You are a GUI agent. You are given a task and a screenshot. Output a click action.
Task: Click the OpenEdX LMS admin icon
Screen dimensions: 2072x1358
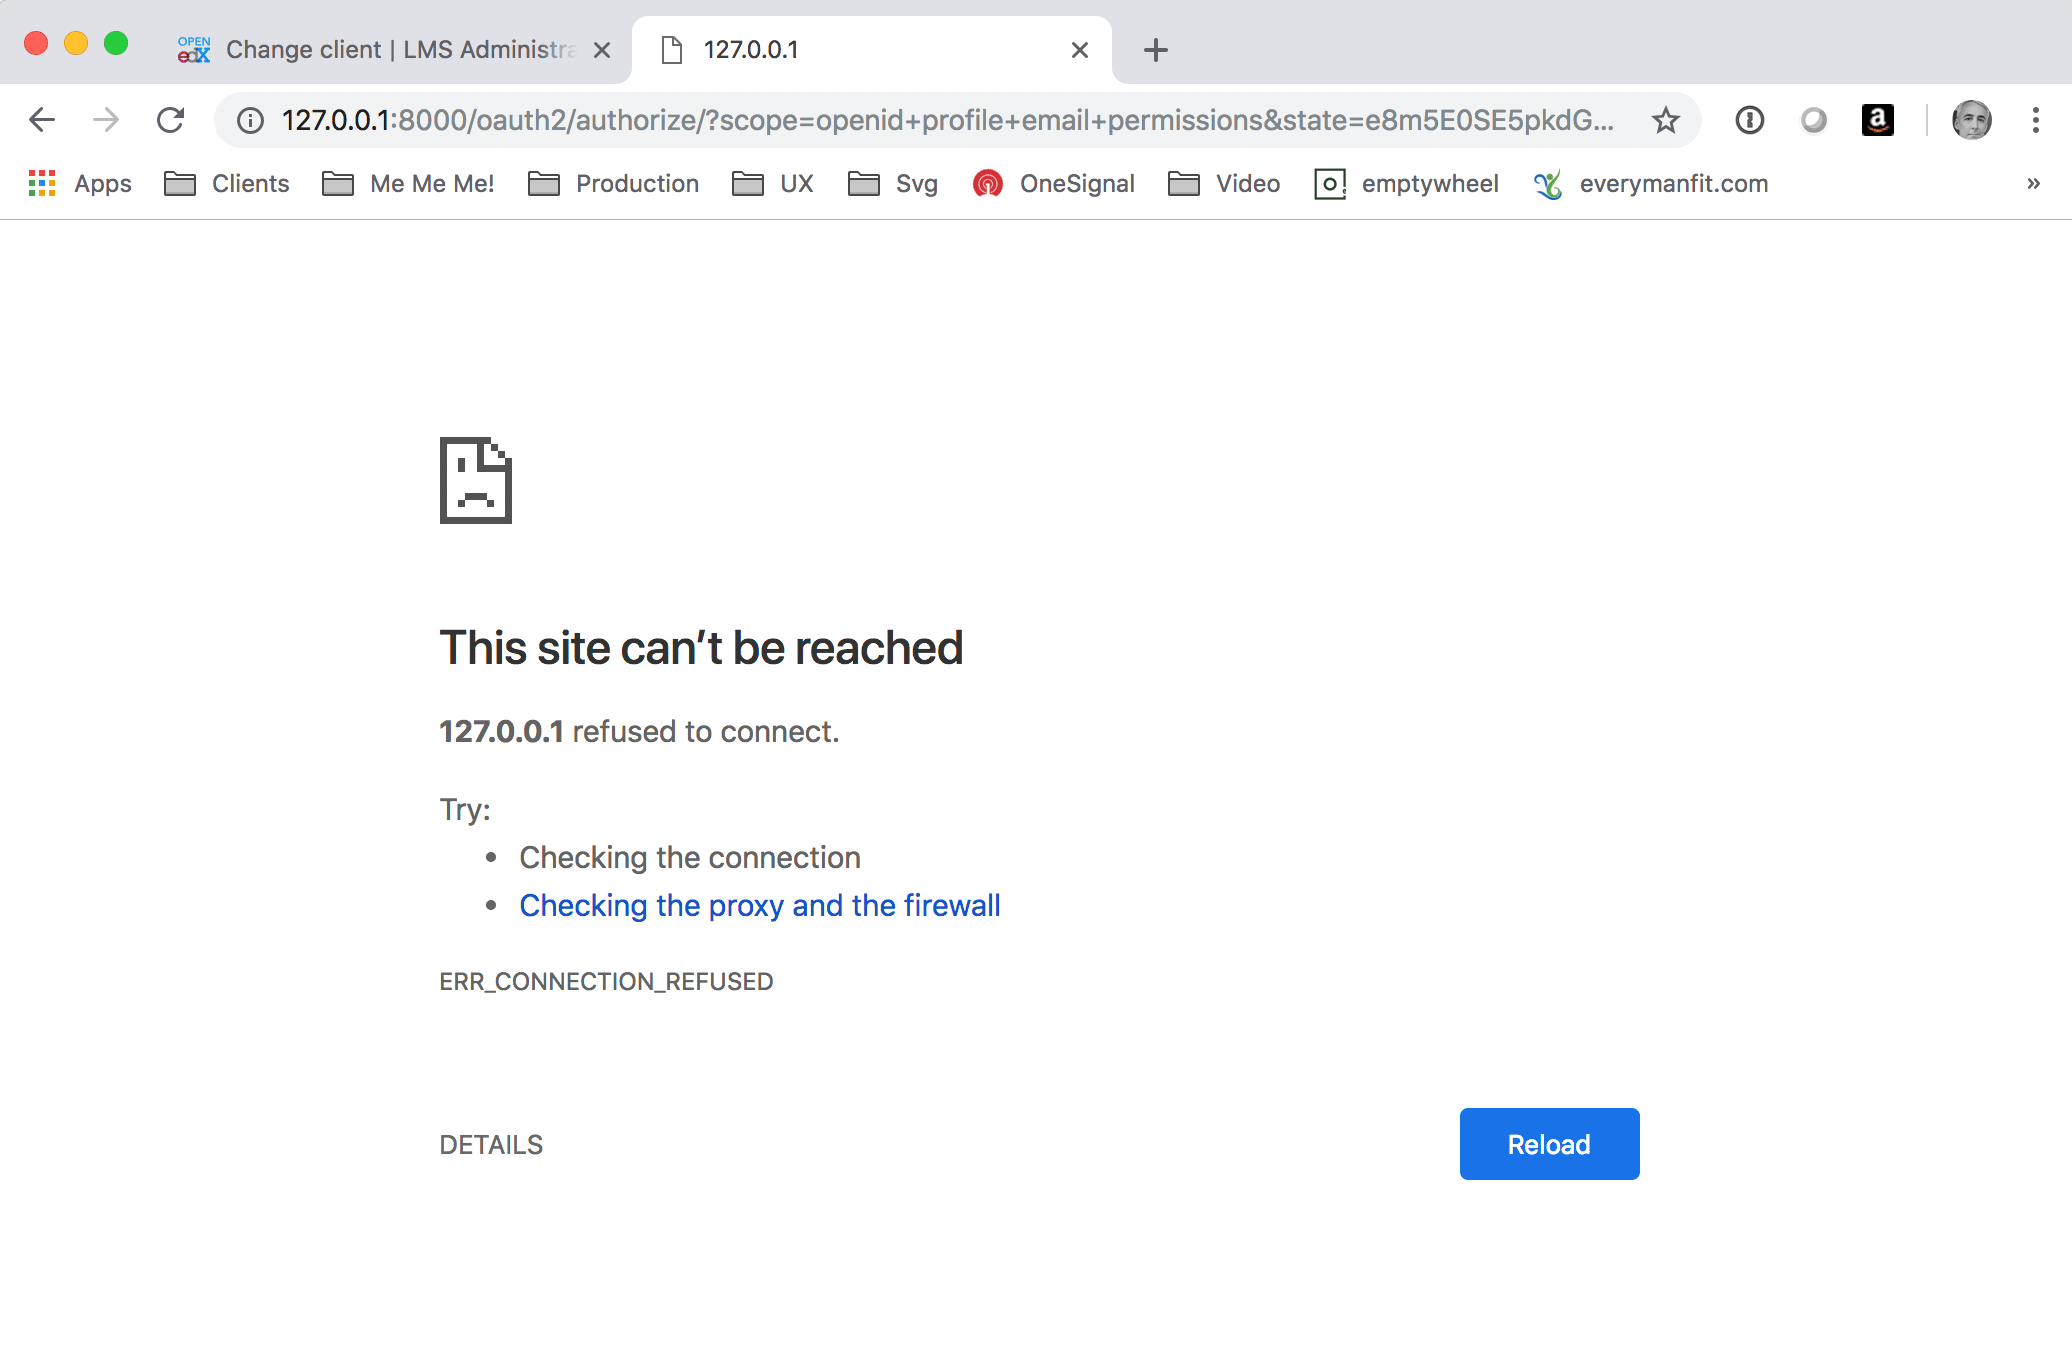click(x=192, y=48)
